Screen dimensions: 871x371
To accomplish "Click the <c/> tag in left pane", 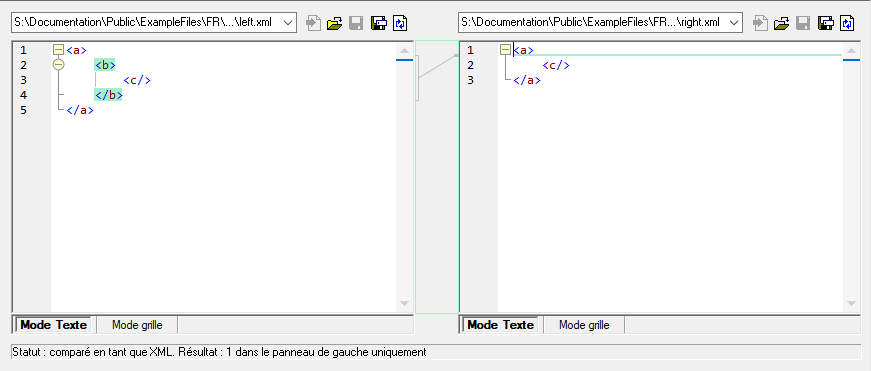I will [137, 80].
